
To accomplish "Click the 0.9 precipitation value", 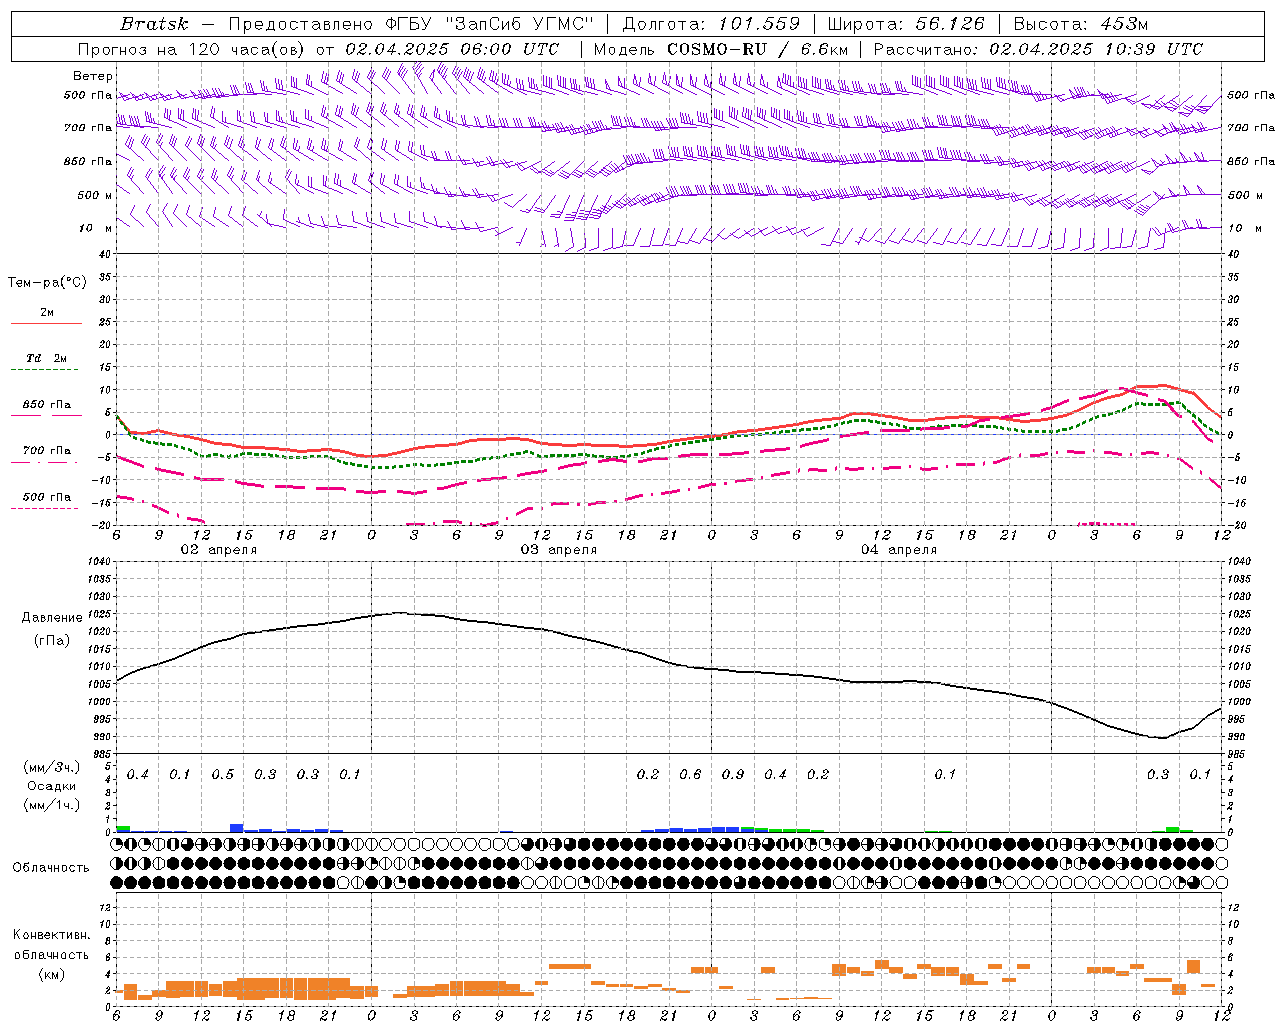I will pos(733,774).
